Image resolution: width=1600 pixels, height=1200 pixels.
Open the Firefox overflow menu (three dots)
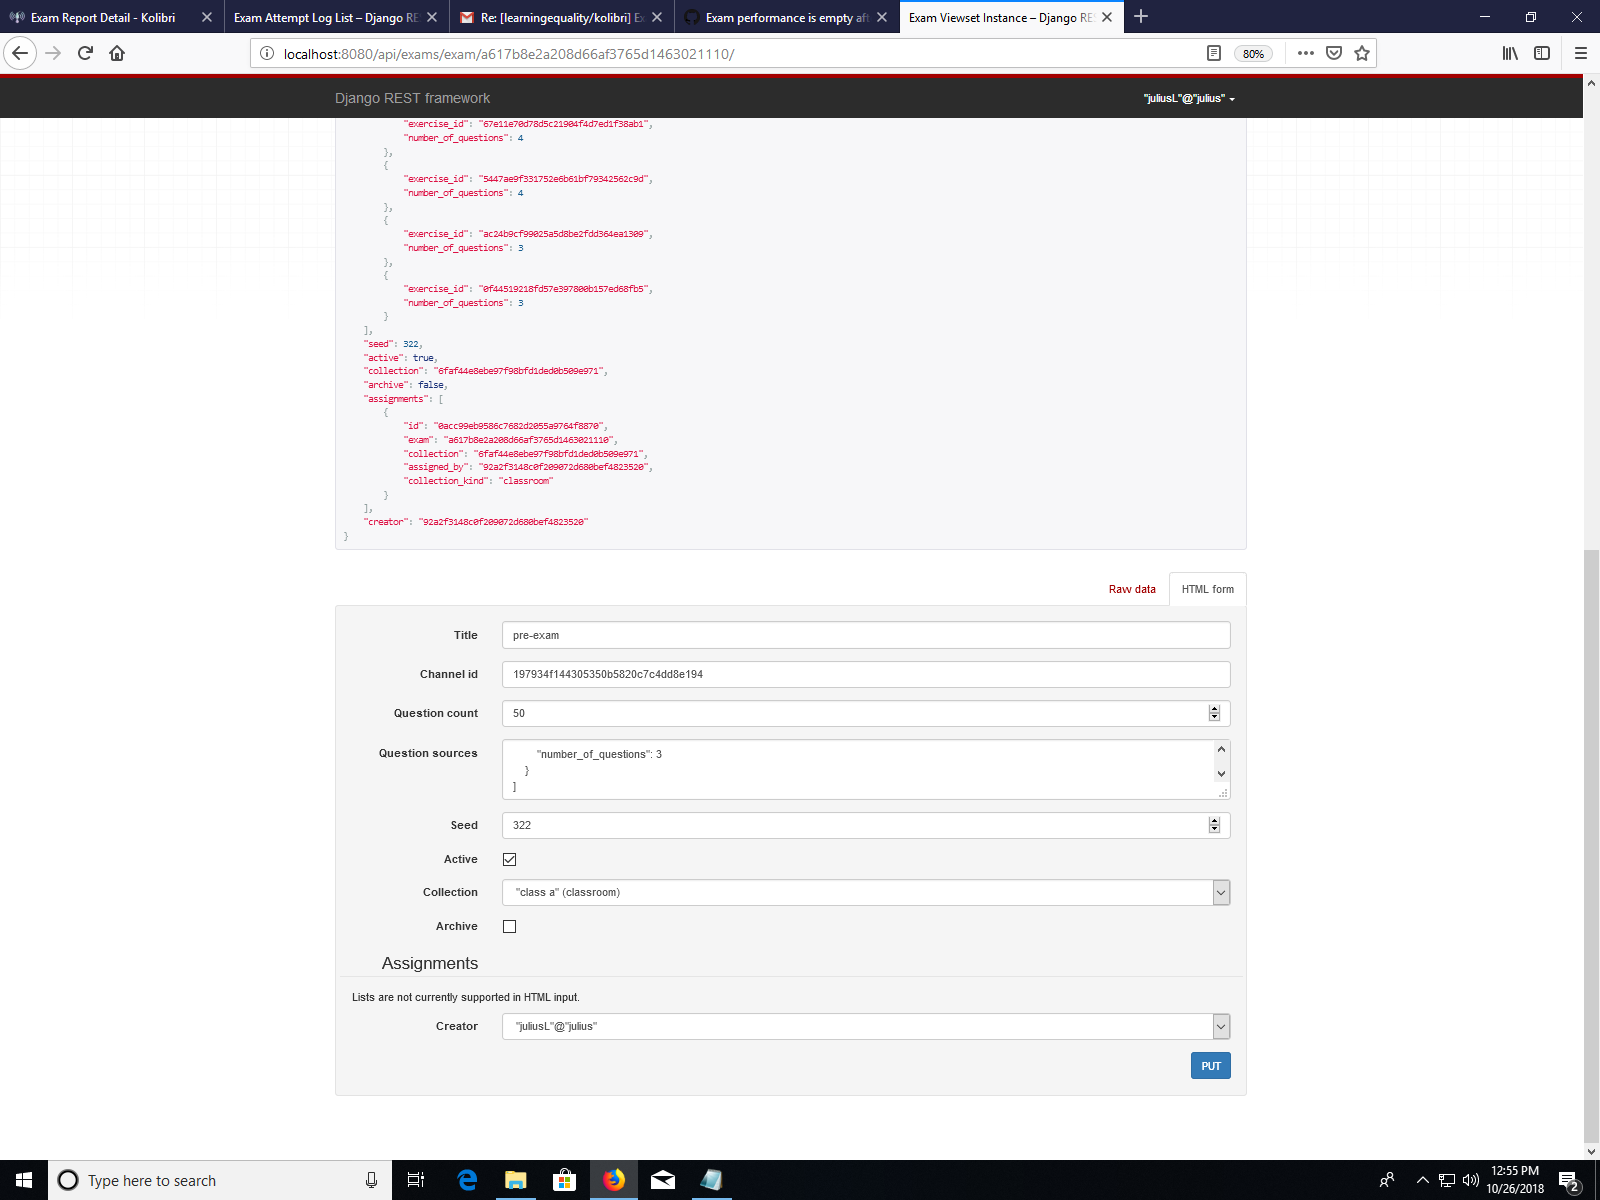pyautogui.click(x=1306, y=54)
